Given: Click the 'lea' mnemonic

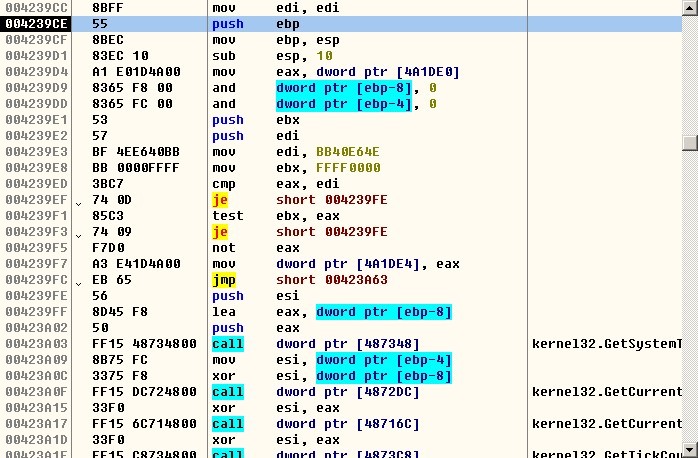Looking at the screenshot, I should coord(223,312).
